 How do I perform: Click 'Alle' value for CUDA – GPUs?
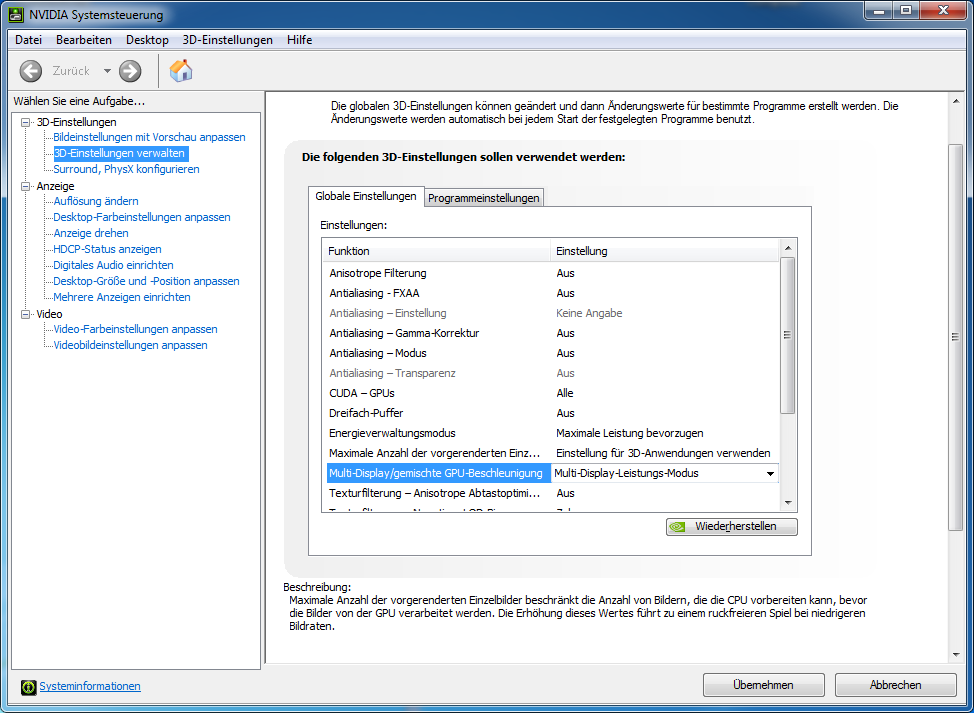(x=565, y=393)
